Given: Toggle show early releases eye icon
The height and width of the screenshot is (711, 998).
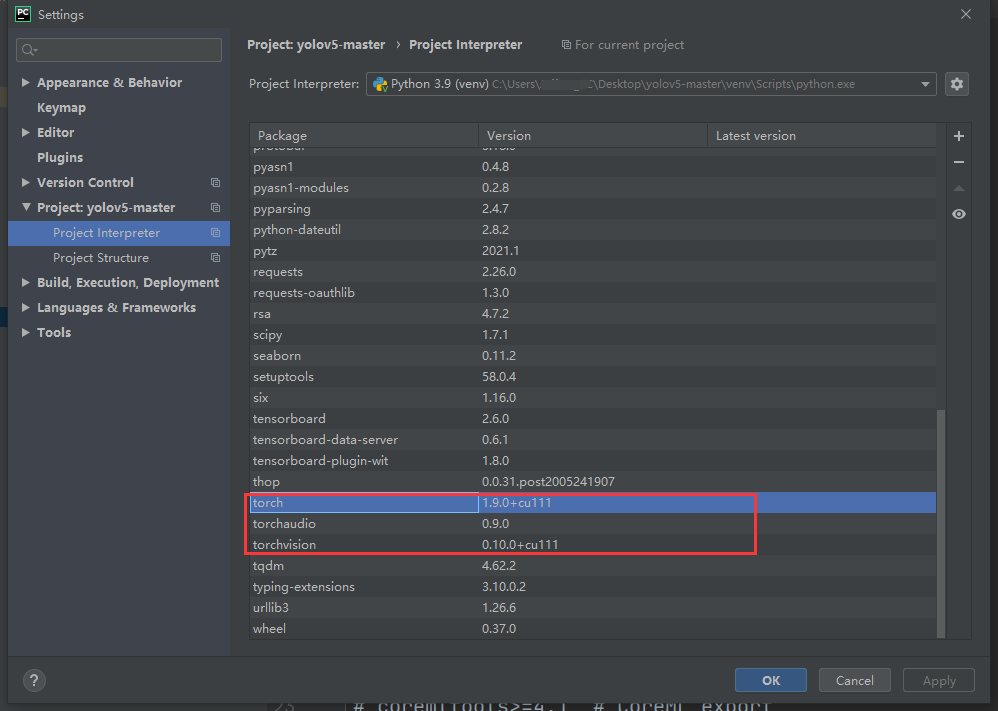Looking at the screenshot, I should [959, 215].
